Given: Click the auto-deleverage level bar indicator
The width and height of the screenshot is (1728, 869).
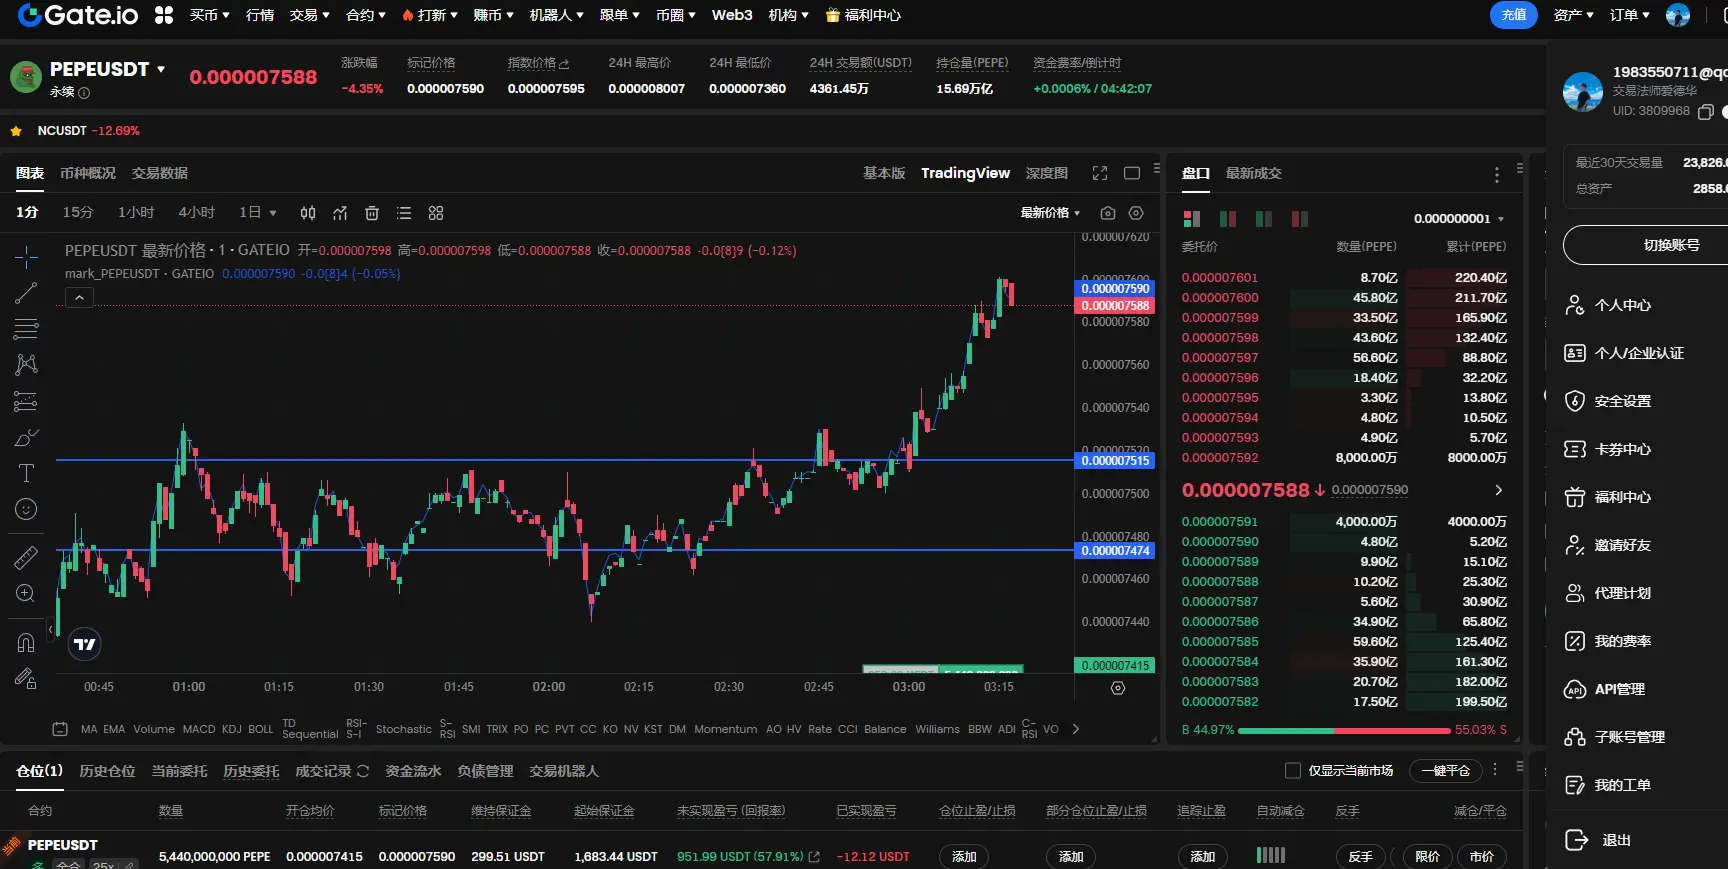Looking at the screenshot, I should (x=1270, y=855).
